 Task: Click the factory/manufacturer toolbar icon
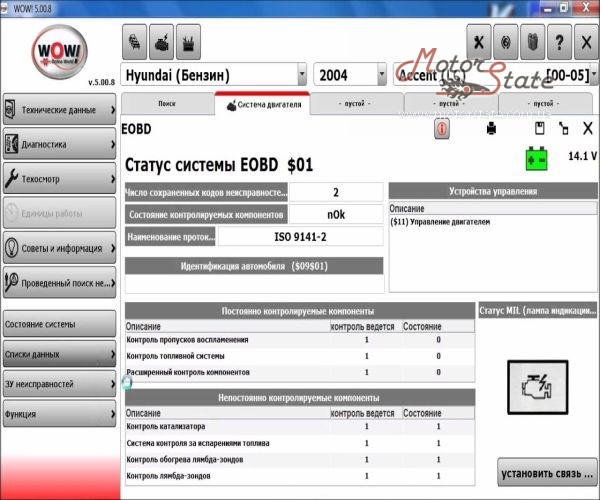pos(188,42)
